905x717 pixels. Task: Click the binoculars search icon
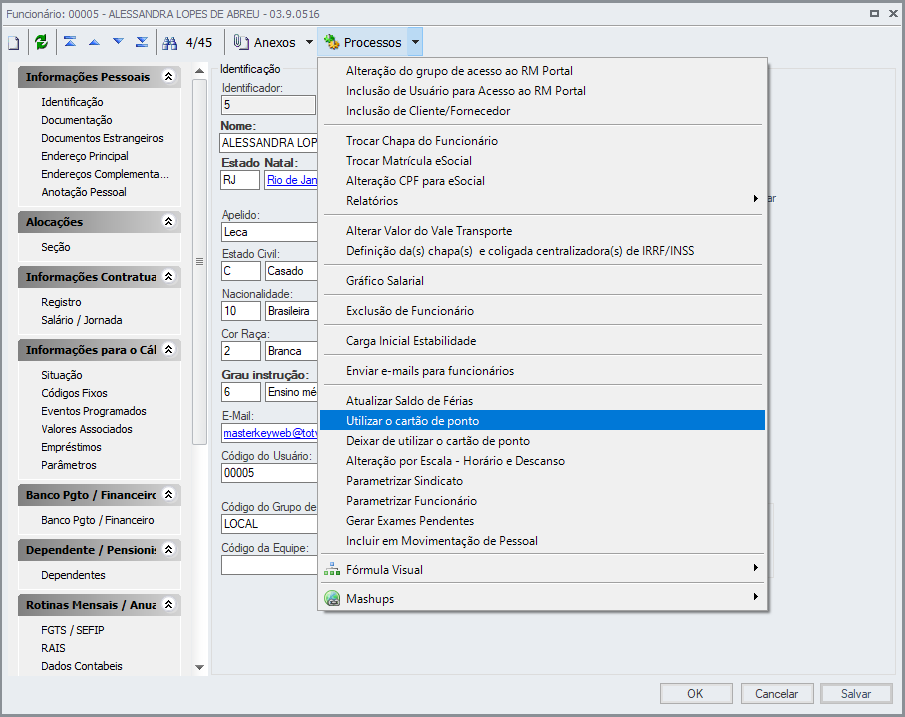coord(170,43)
